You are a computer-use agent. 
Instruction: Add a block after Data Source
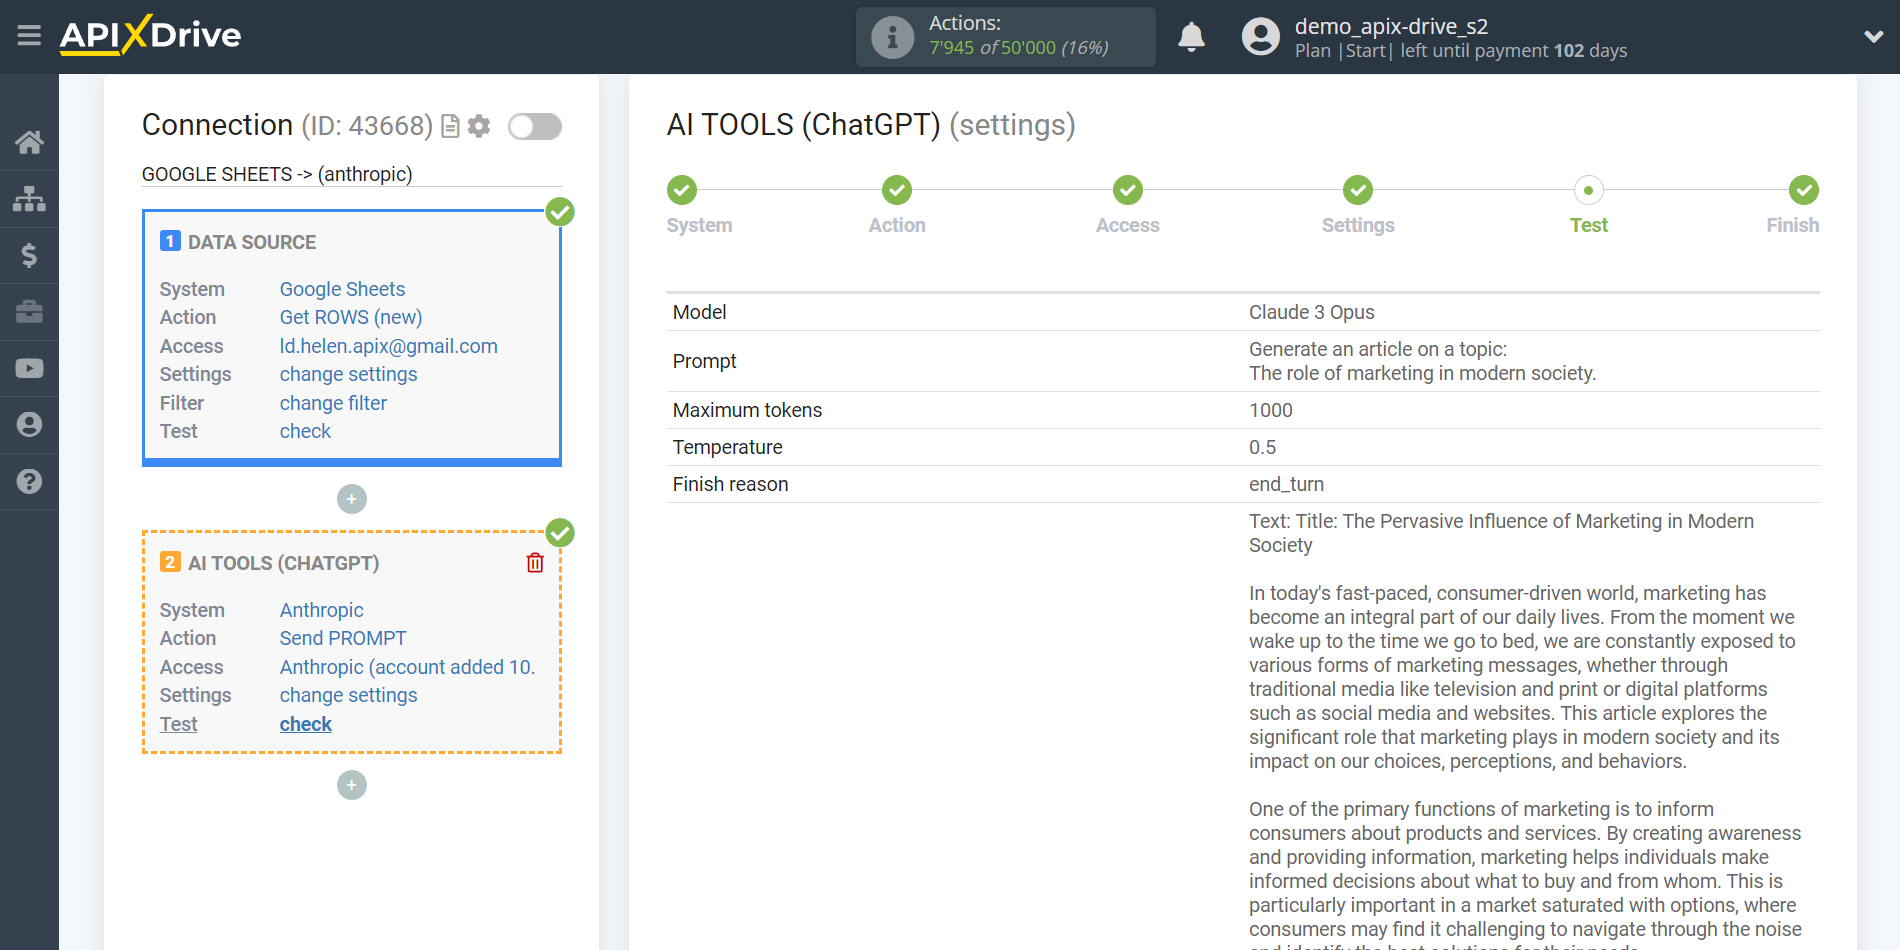[x=352, y=499]
